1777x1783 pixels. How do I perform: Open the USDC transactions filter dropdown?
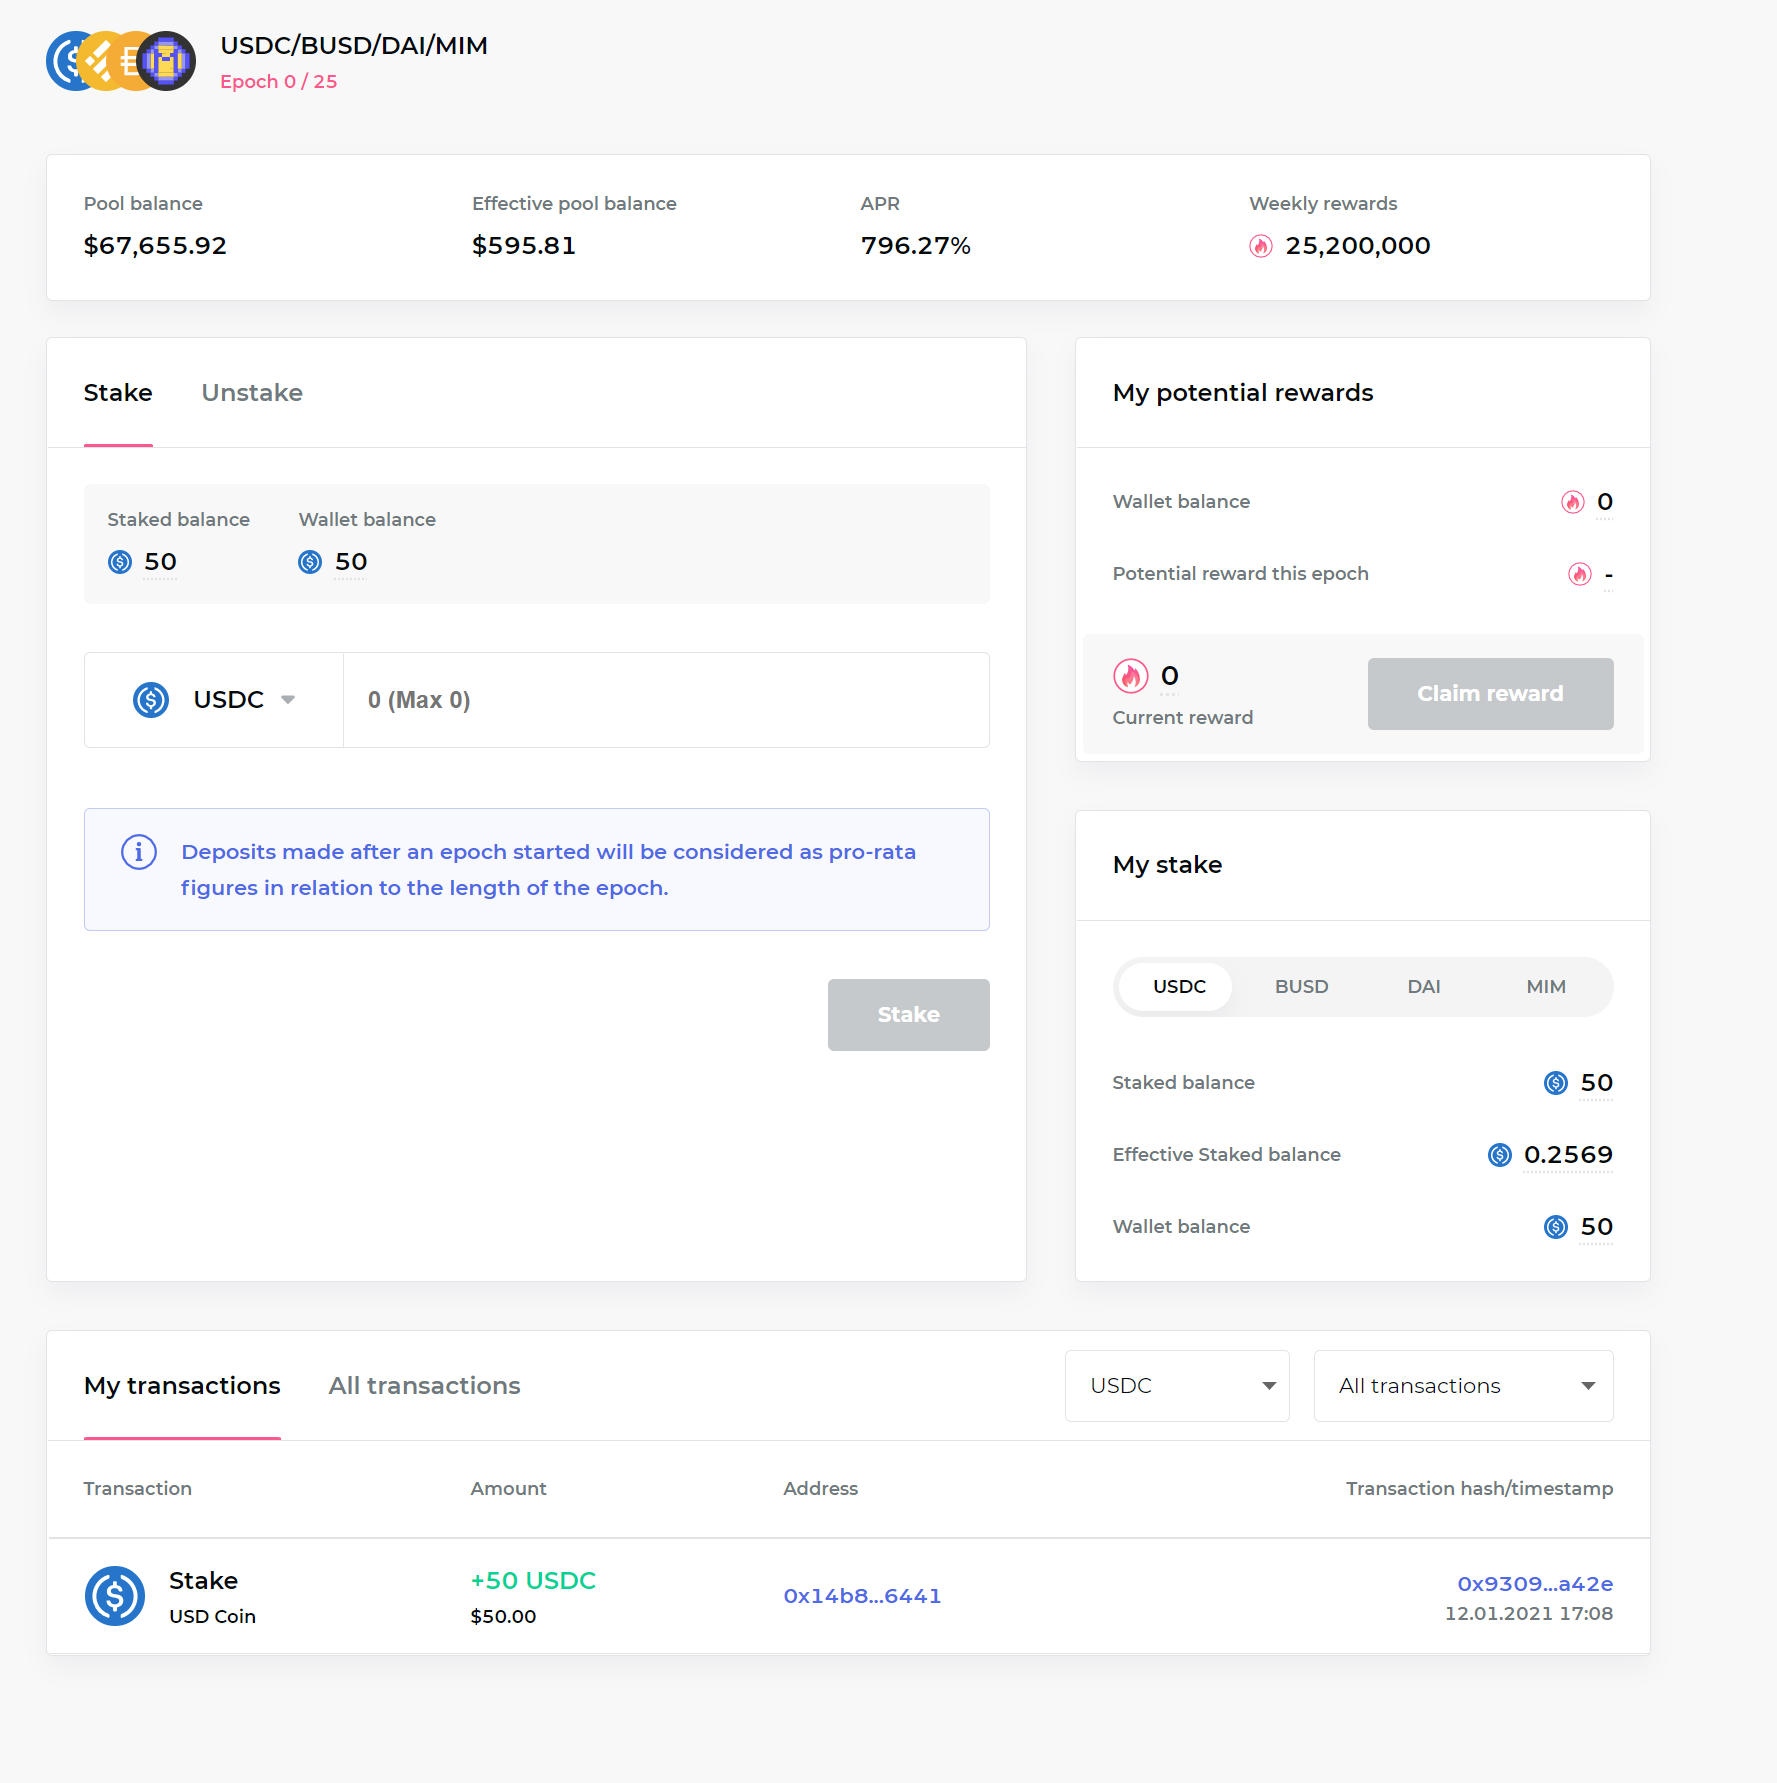tap(1177, 1386)
